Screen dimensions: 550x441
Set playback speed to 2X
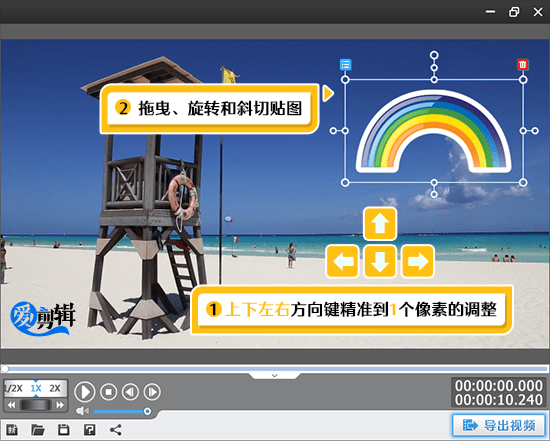pyautogui.click(x=55, y=388)
